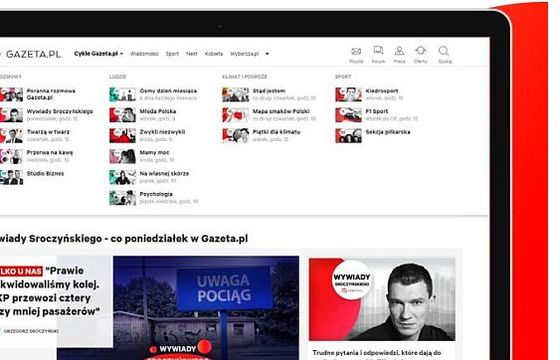Click the red U NAS badge
The image size is (560, 360).
coord(21,271)
